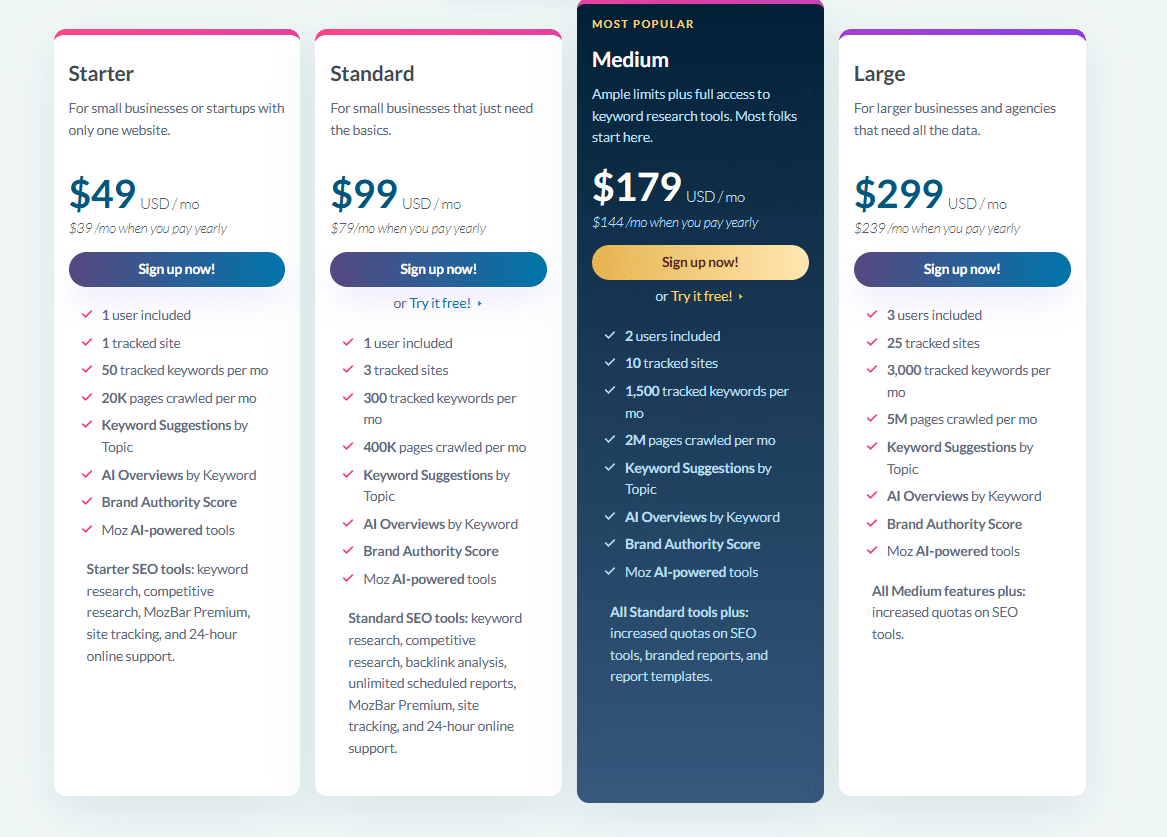Click the $299 price on Large plan
This screenshot has width=1167, height=837.
(899, 194)
